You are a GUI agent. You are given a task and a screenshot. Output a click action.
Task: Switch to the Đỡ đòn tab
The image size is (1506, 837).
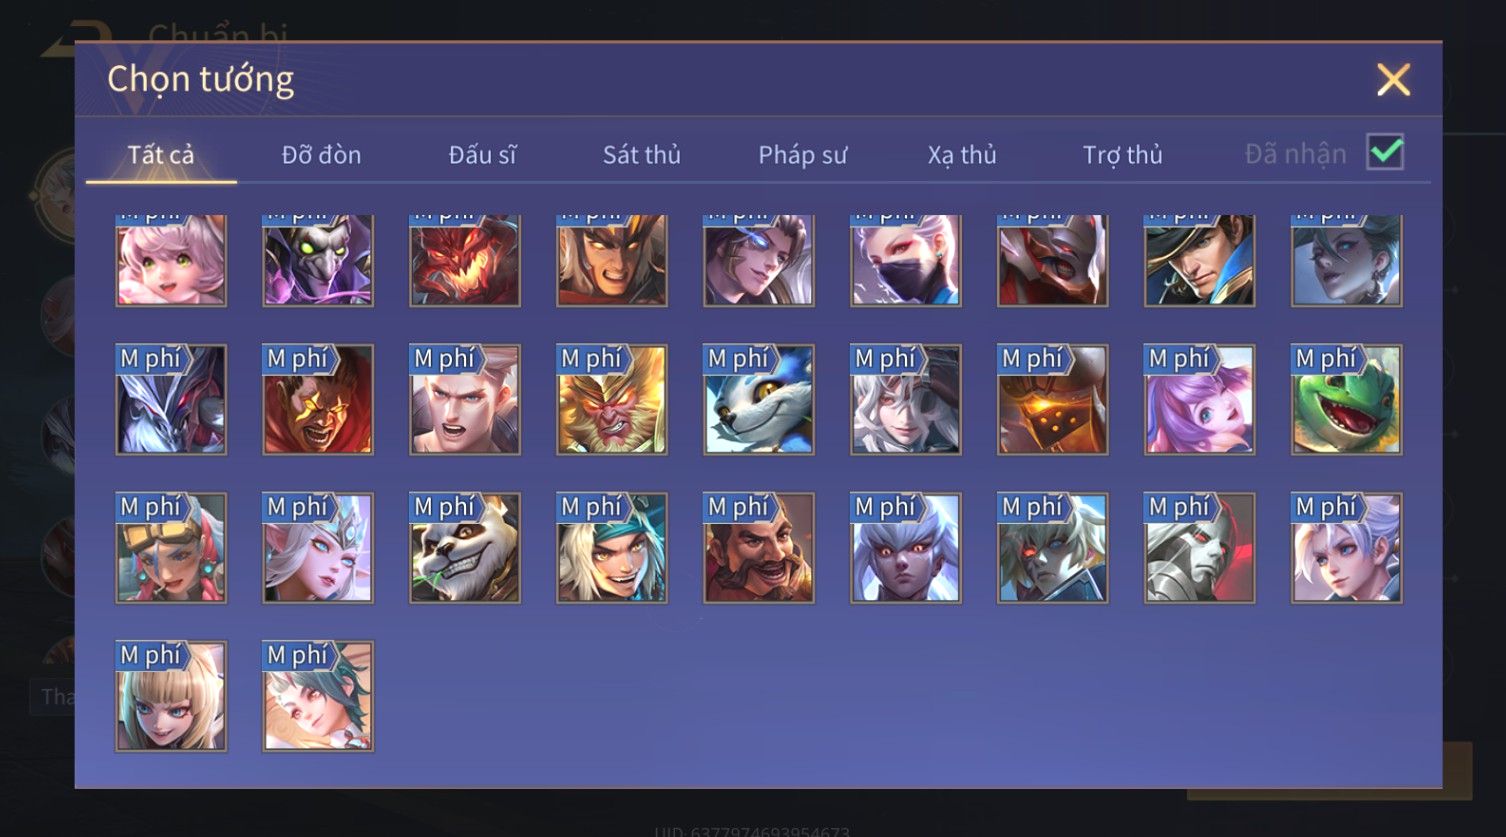coord(321,155)
